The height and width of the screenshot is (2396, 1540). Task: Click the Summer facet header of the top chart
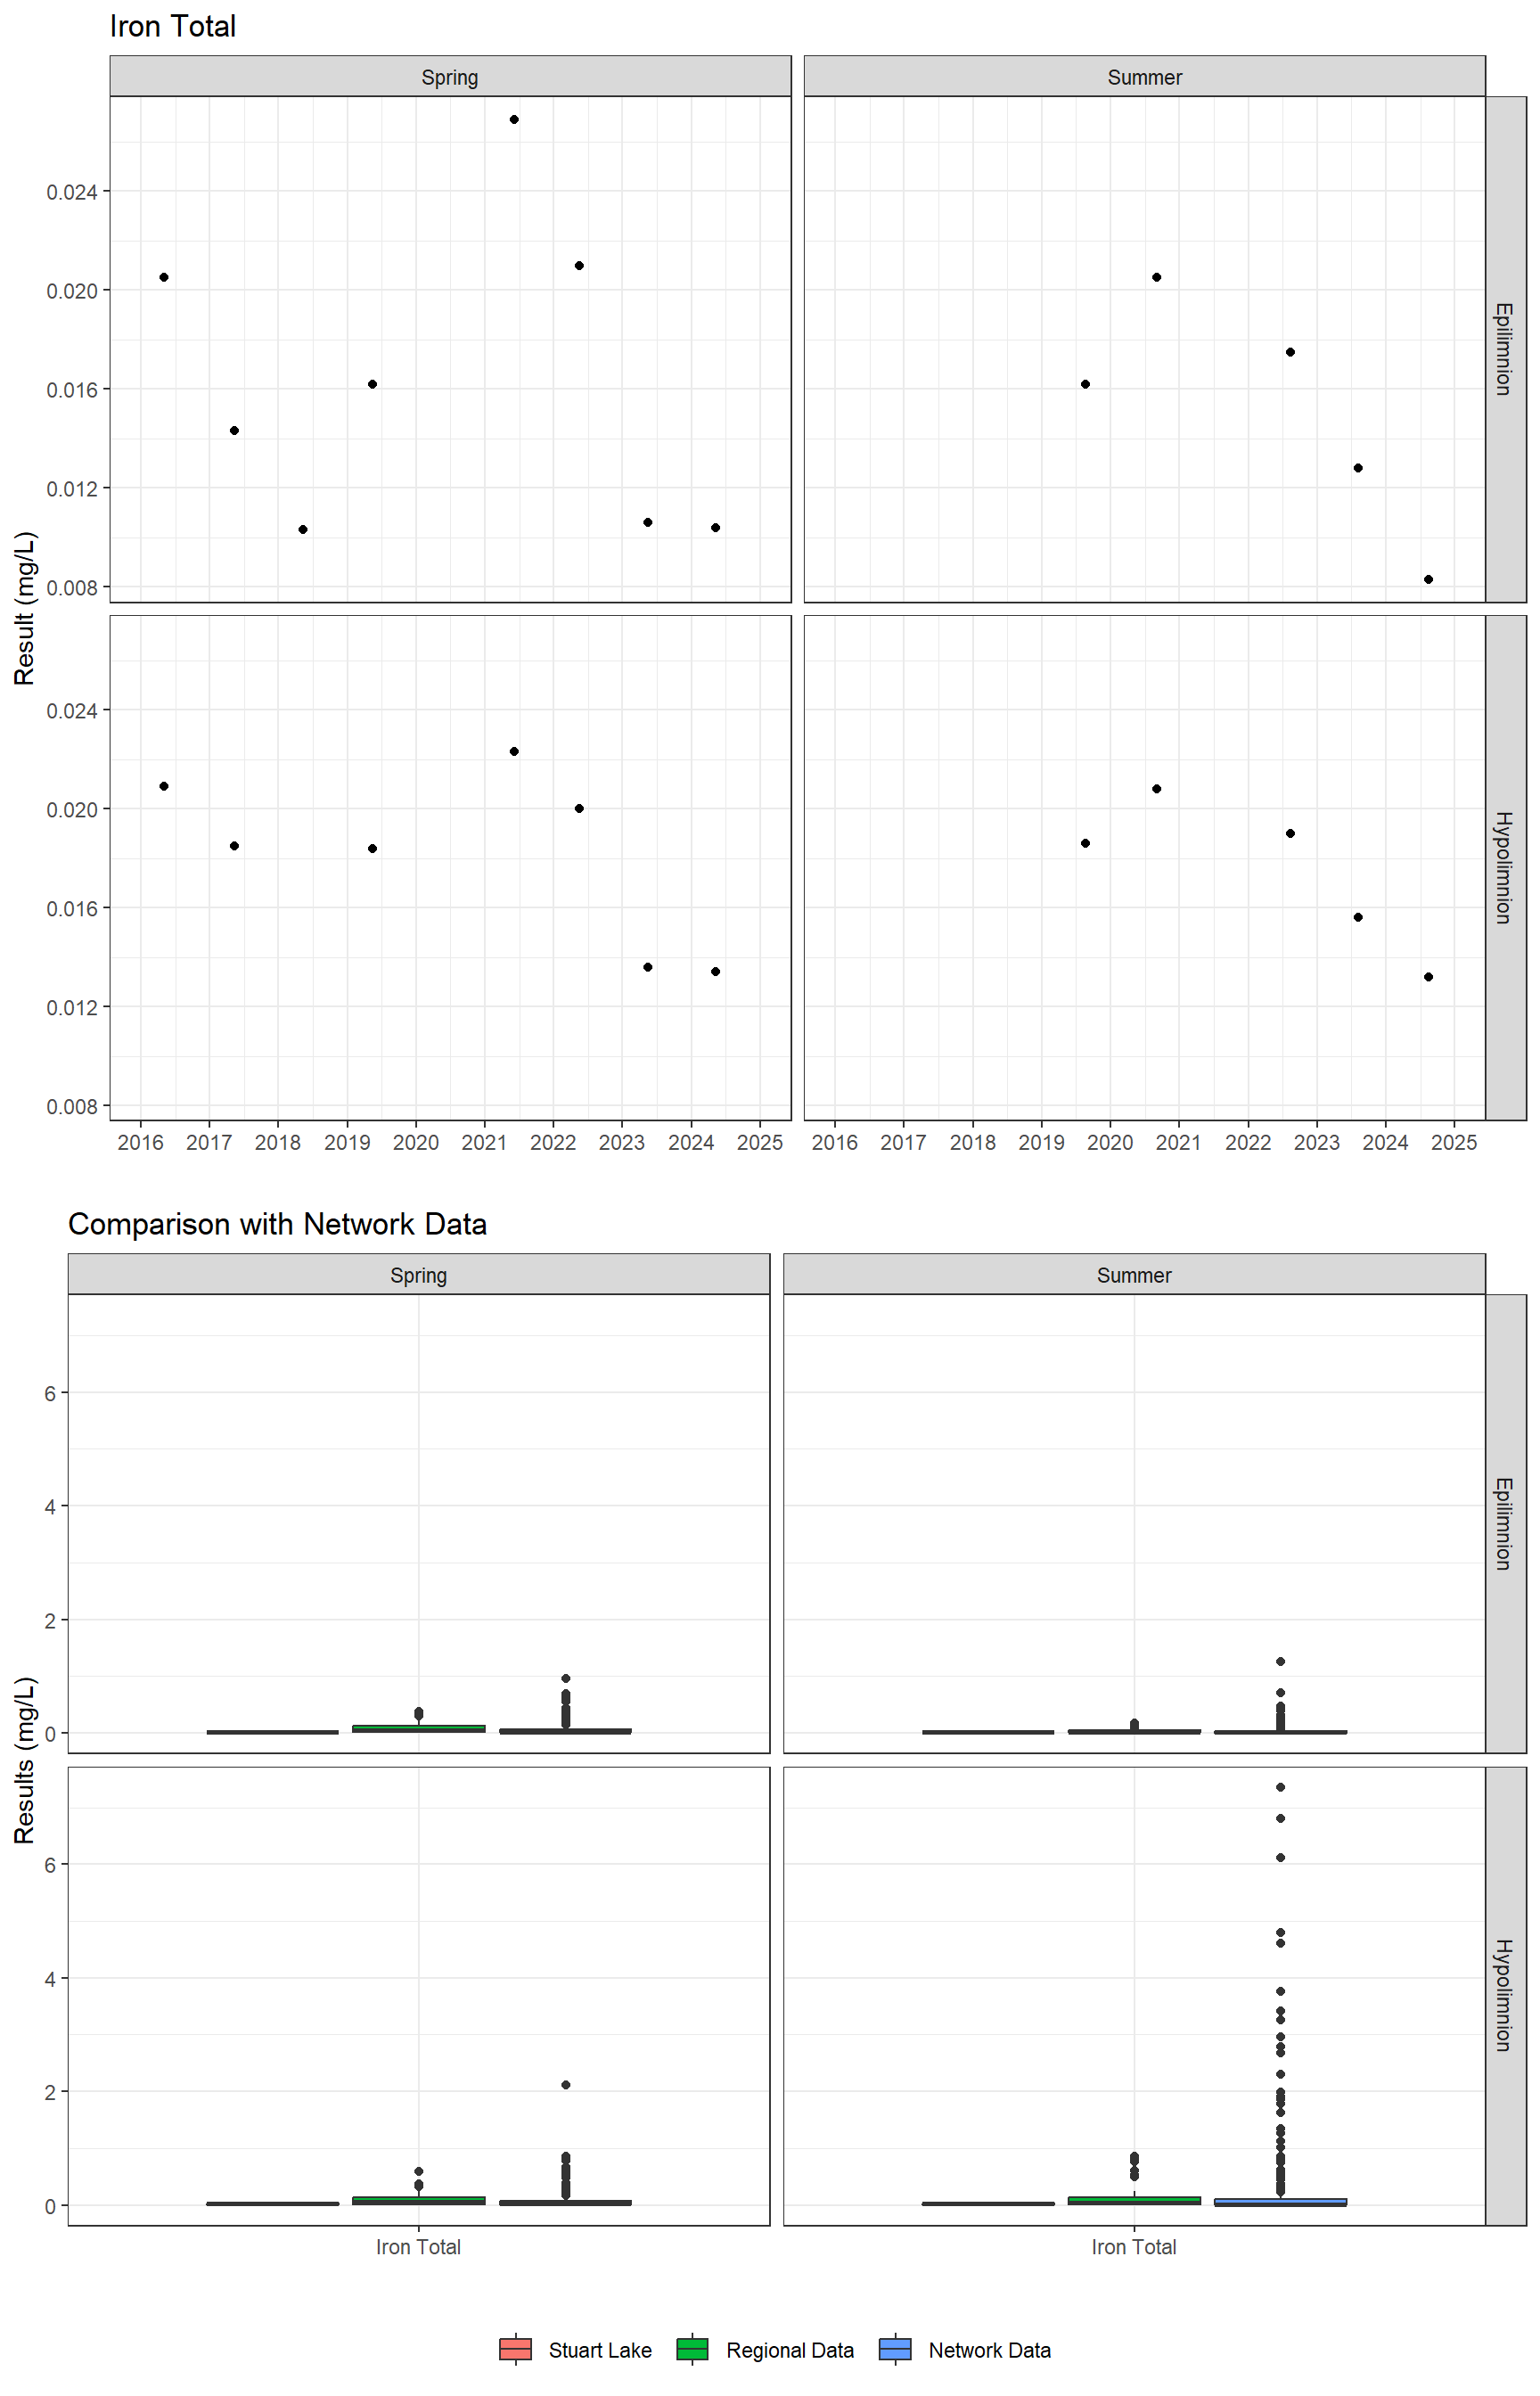click(1145, 77)
